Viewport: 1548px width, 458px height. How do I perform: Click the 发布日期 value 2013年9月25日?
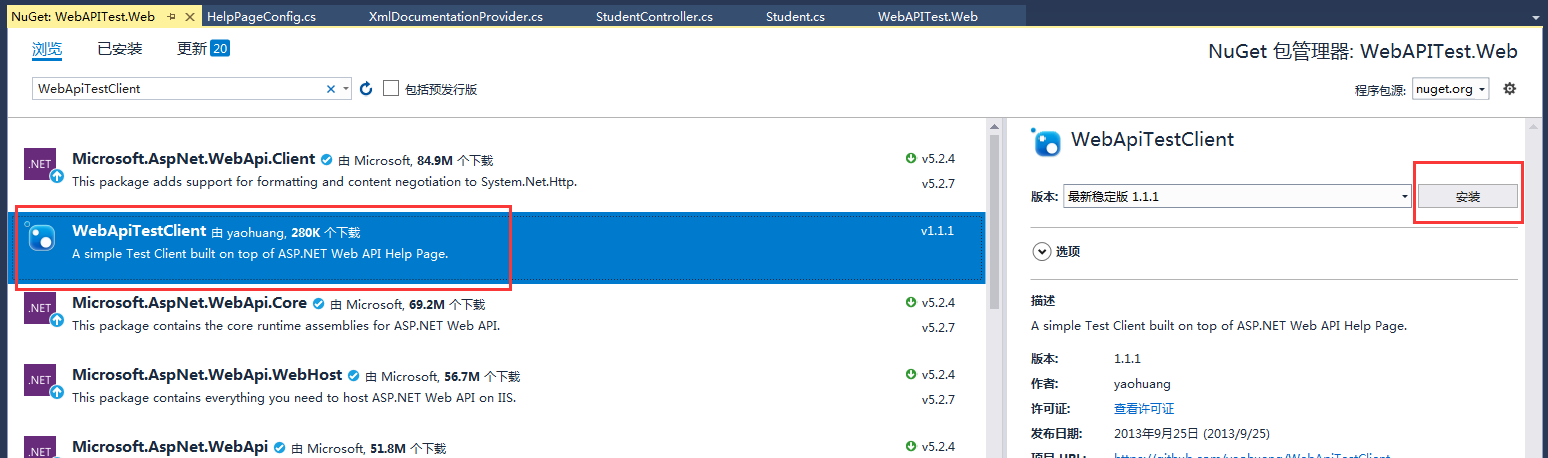(x=1191, y=434)
